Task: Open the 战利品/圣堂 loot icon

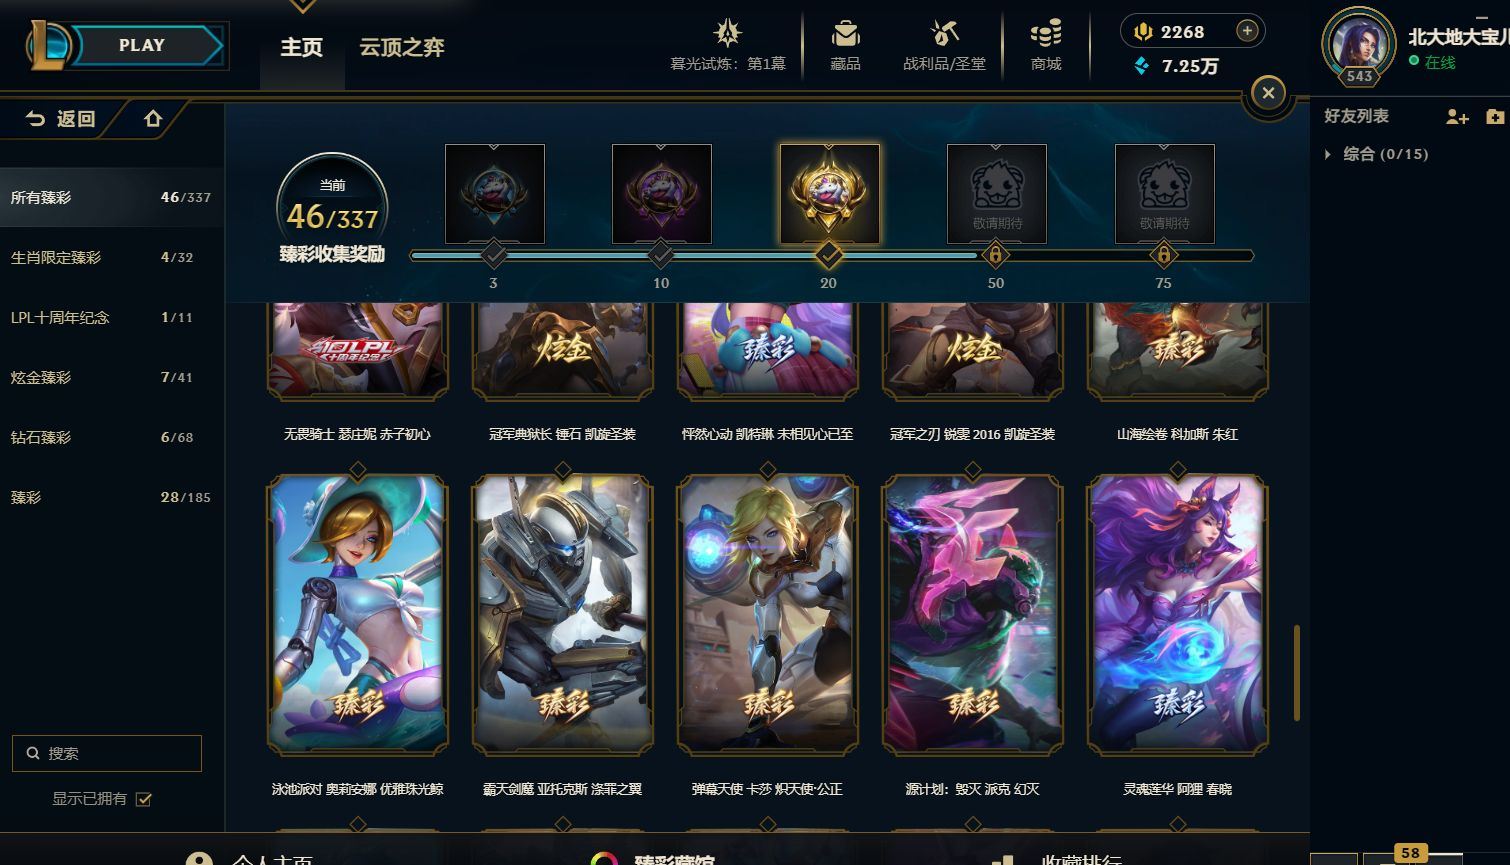Action: coord(944,34)
